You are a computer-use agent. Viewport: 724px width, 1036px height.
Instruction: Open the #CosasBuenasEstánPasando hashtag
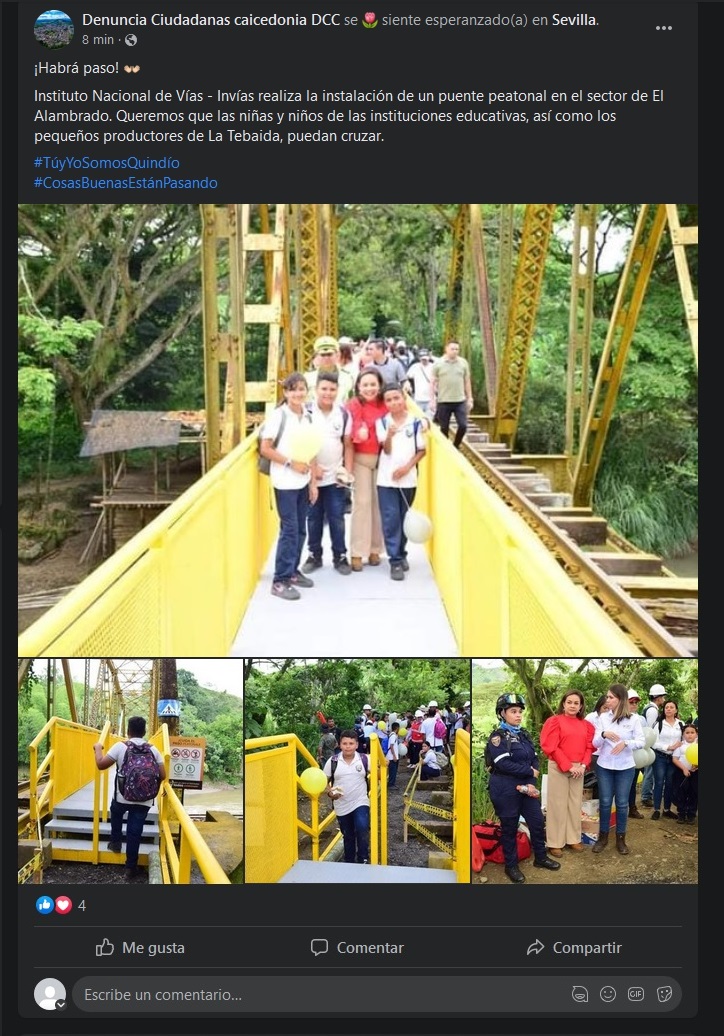coord(126,182)
